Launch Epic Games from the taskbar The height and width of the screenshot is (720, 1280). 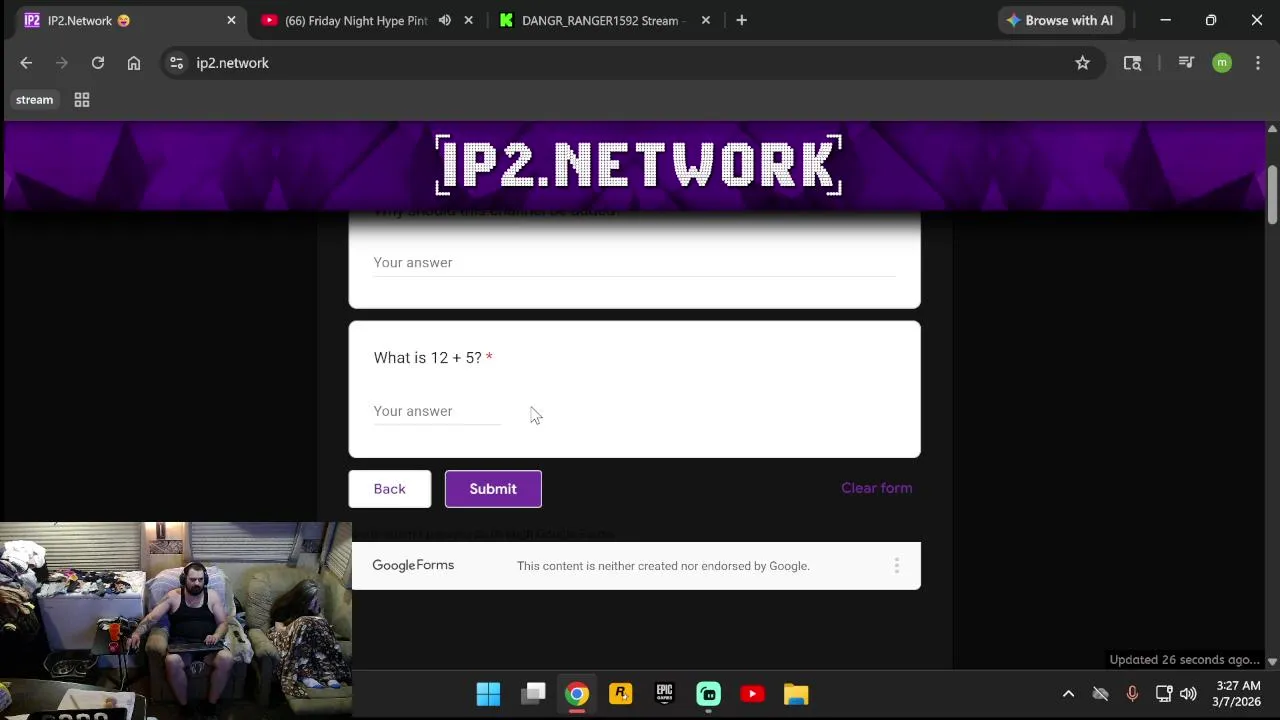(665, 694)
